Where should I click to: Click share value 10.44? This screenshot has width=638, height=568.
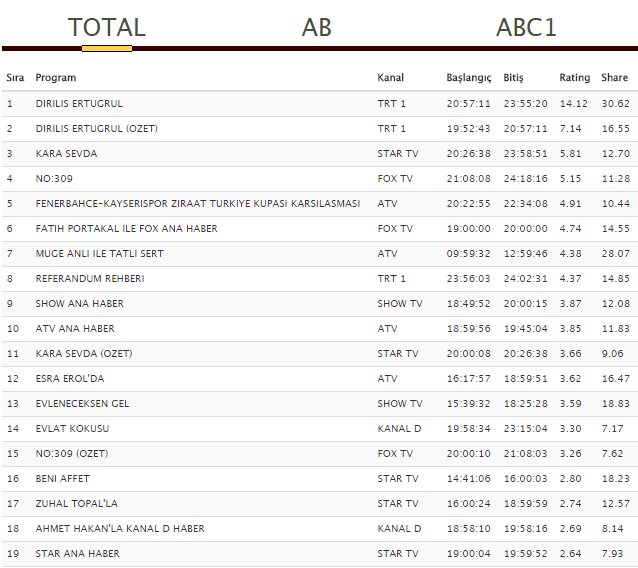(x=616, y=203)
